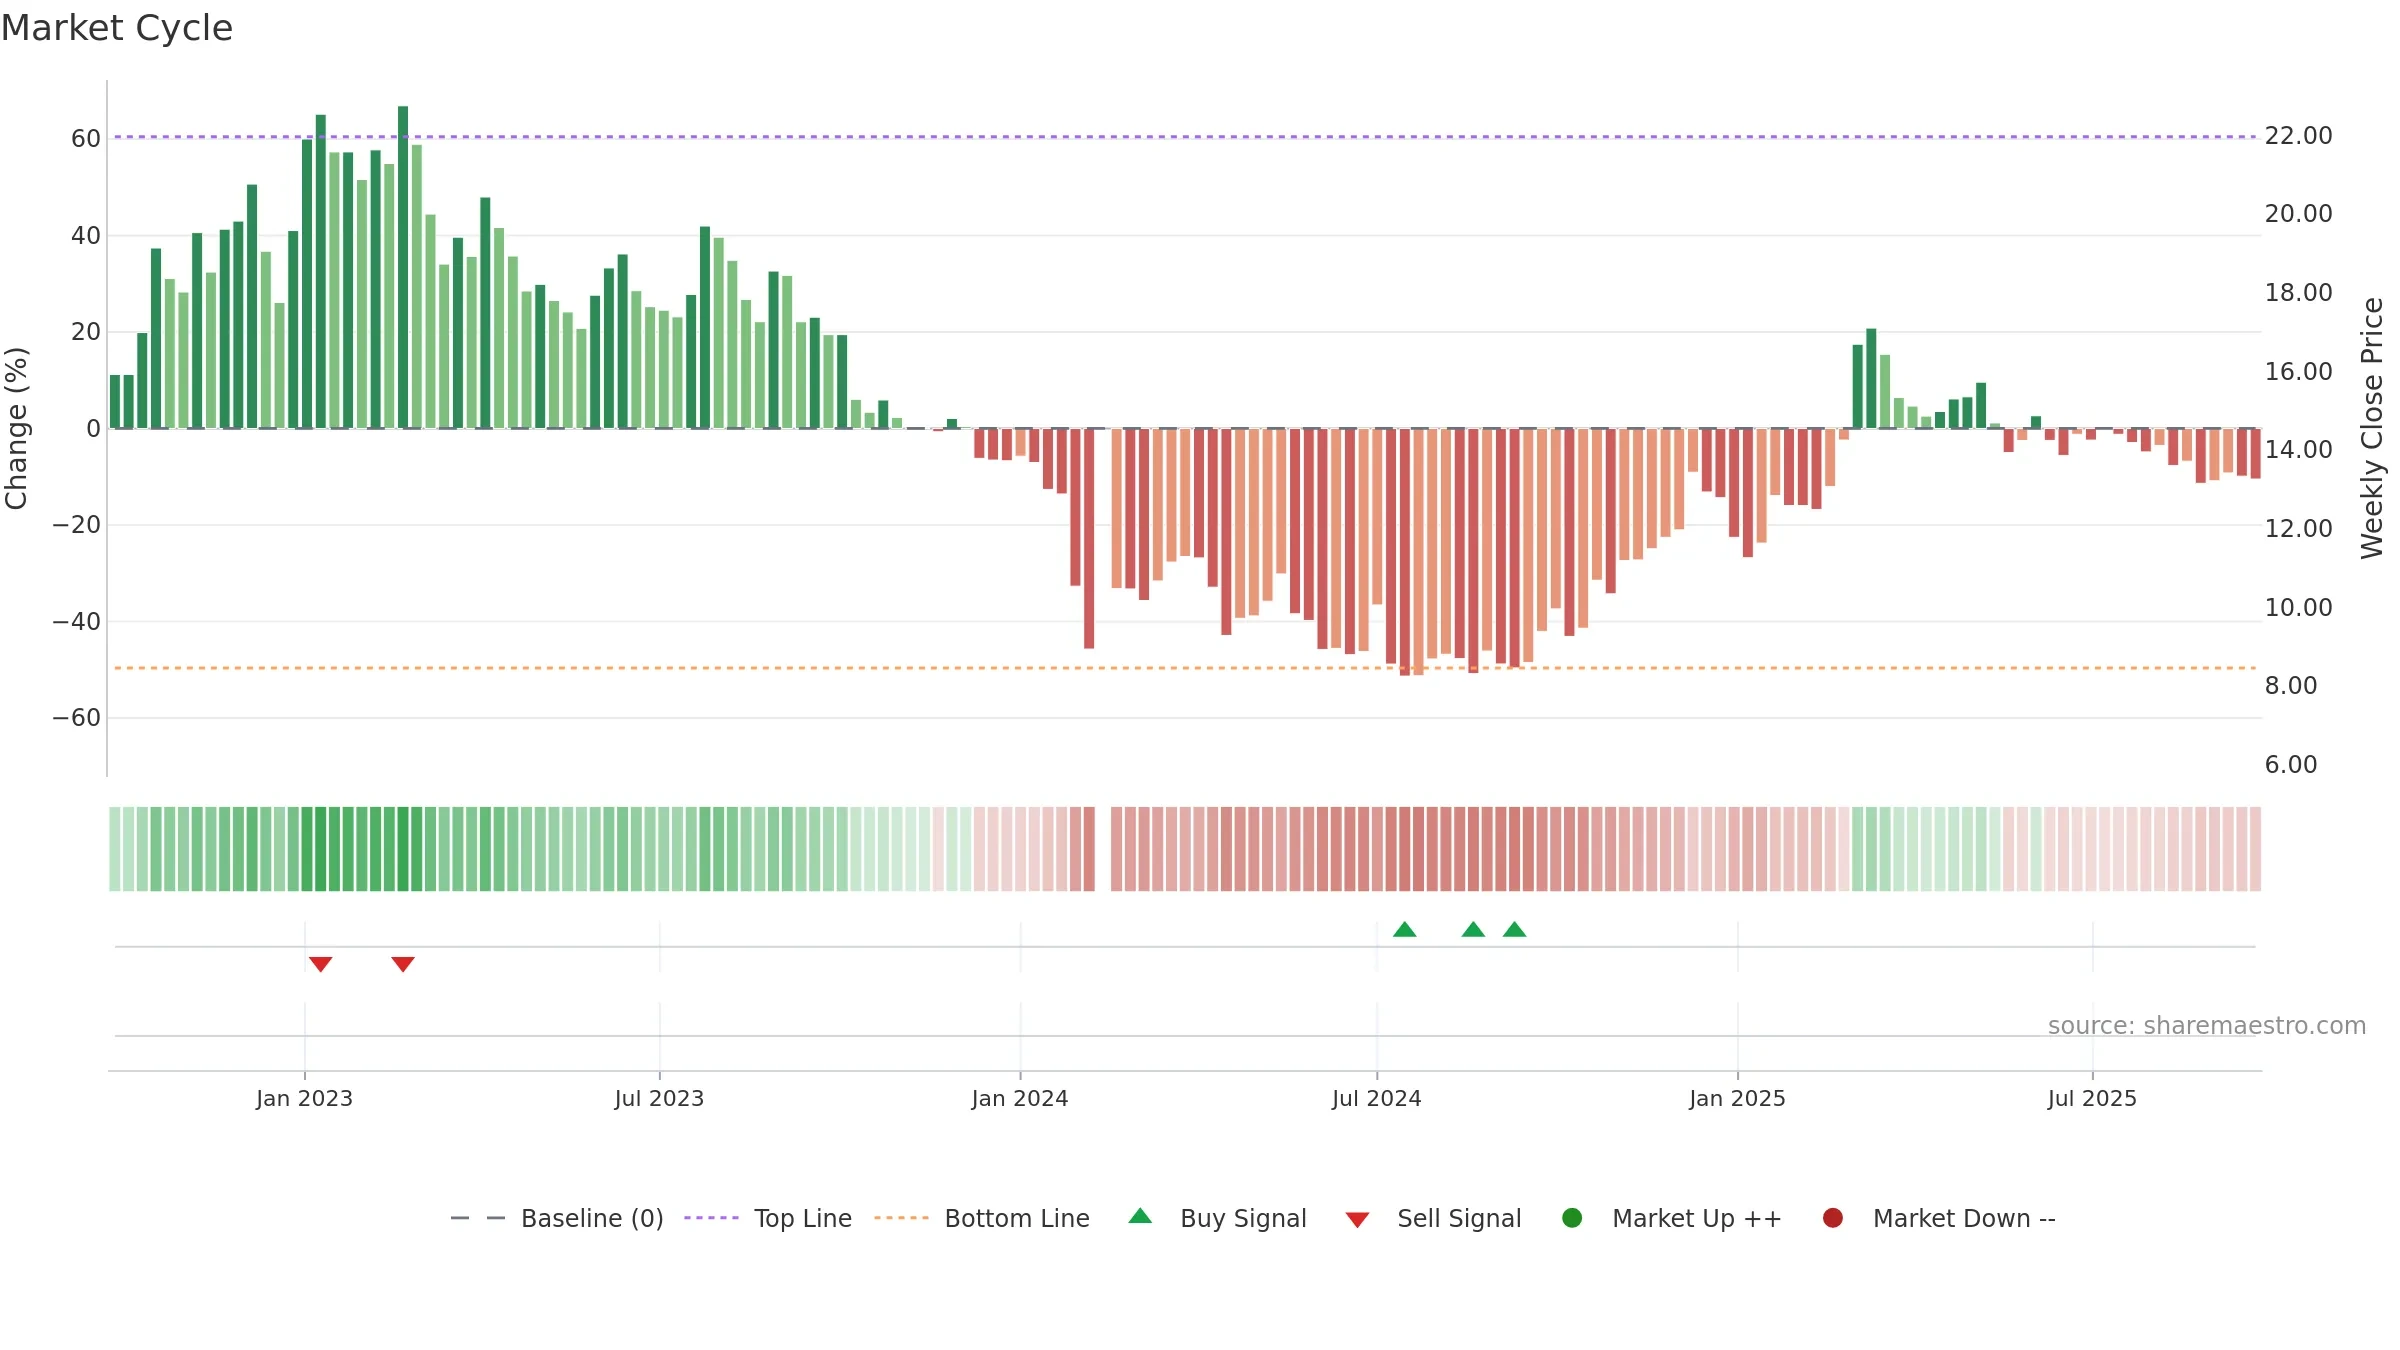Screen dimensions: 2400x1350
Task: Select the second sell signal marker in early 2023
Action: [x=403, y=964]
